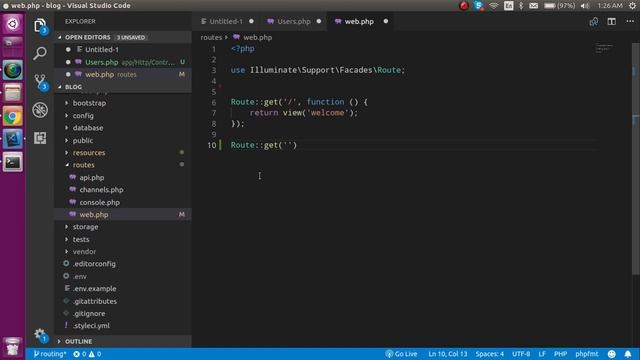Viewport: 640px width, 360px height.
Task: Change encoding via UTF-8
Action: [x=521, y=354]
